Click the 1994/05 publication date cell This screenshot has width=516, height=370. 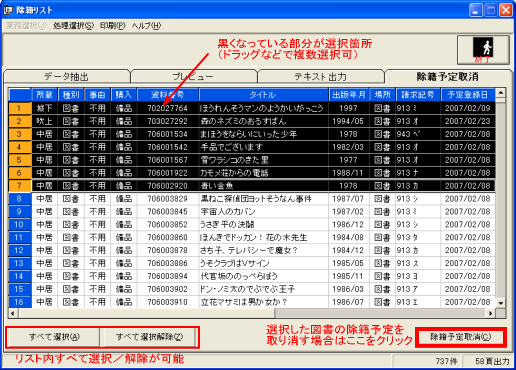pos(349,121)
